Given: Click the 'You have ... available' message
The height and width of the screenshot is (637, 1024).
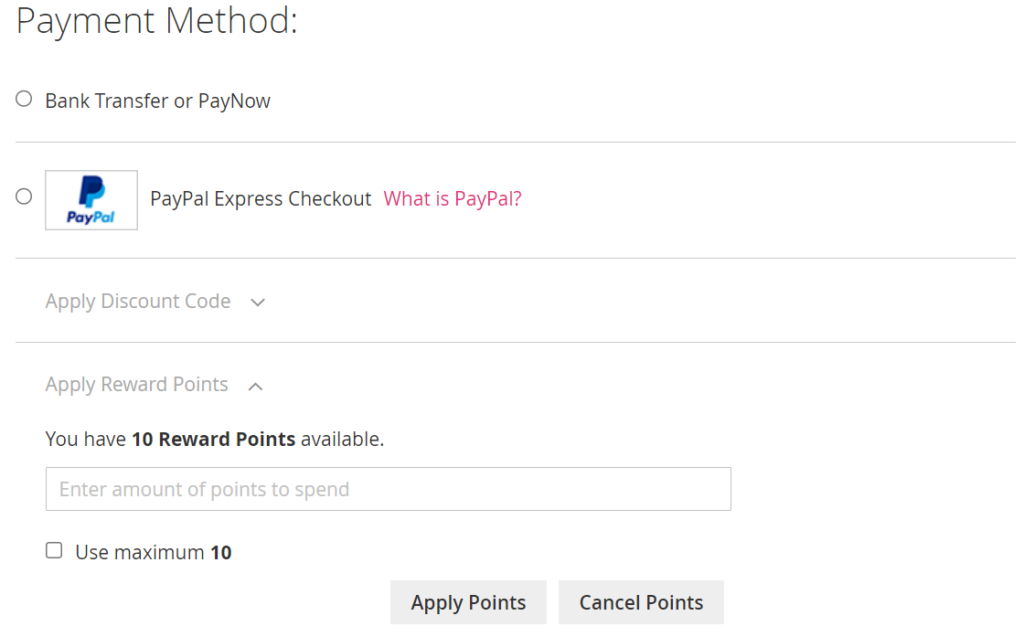Looking at the screenshot, I should (x=214, y=439).
